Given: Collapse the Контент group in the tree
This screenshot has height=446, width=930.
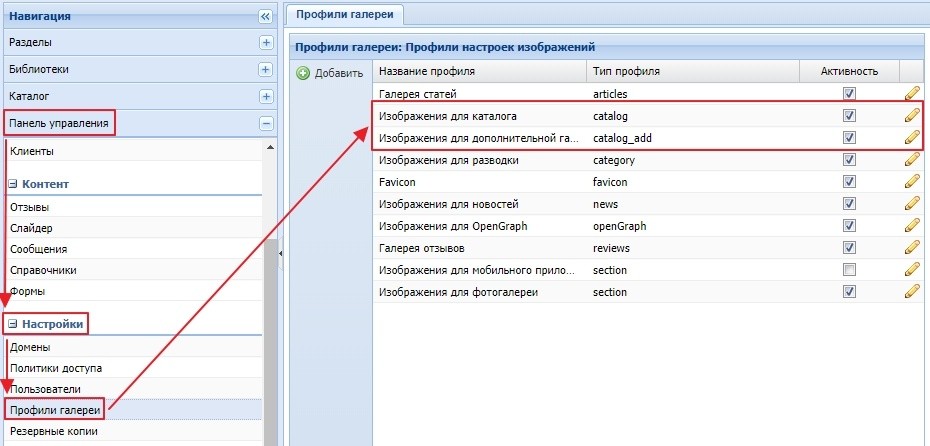Looking at the screenshot, I should coord(14,185).
